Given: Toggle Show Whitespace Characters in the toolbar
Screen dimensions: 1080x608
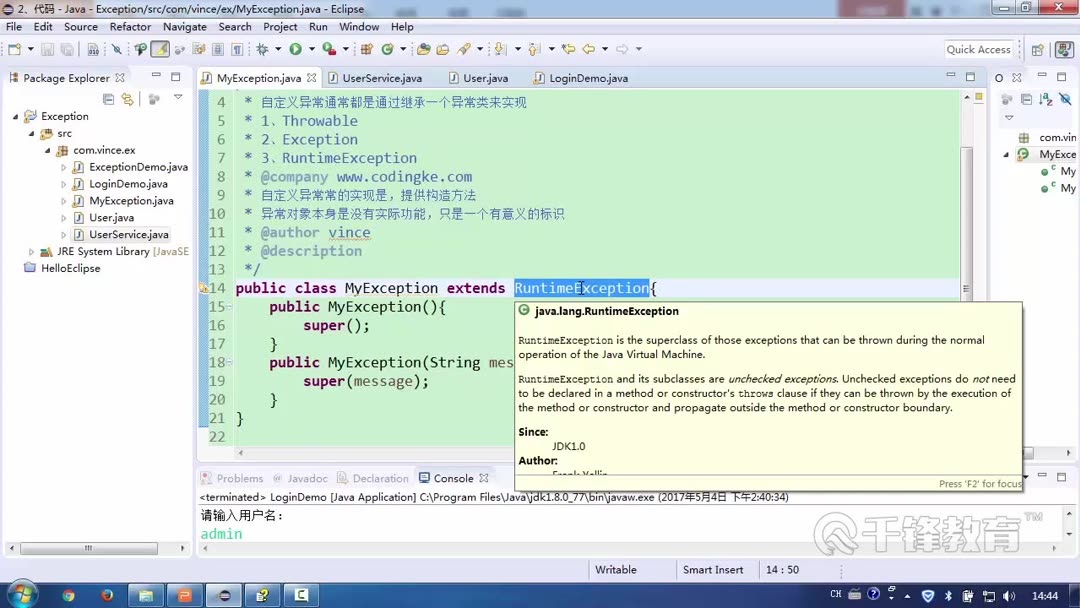Looking at the screenshot, I should (x=238, y=48).
